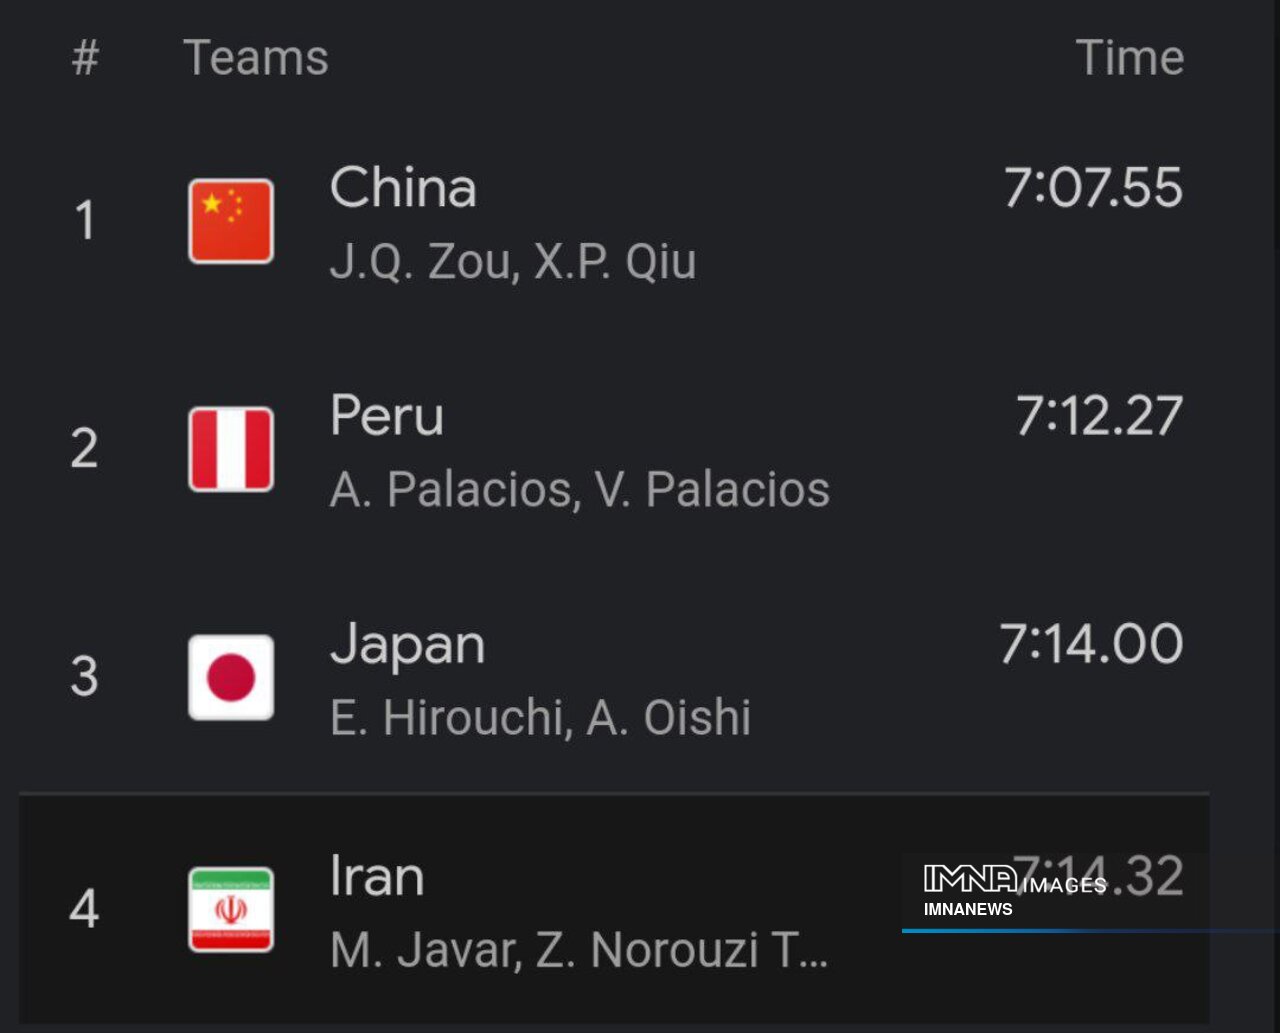Select the Japan team name

[x=407, y=645]
